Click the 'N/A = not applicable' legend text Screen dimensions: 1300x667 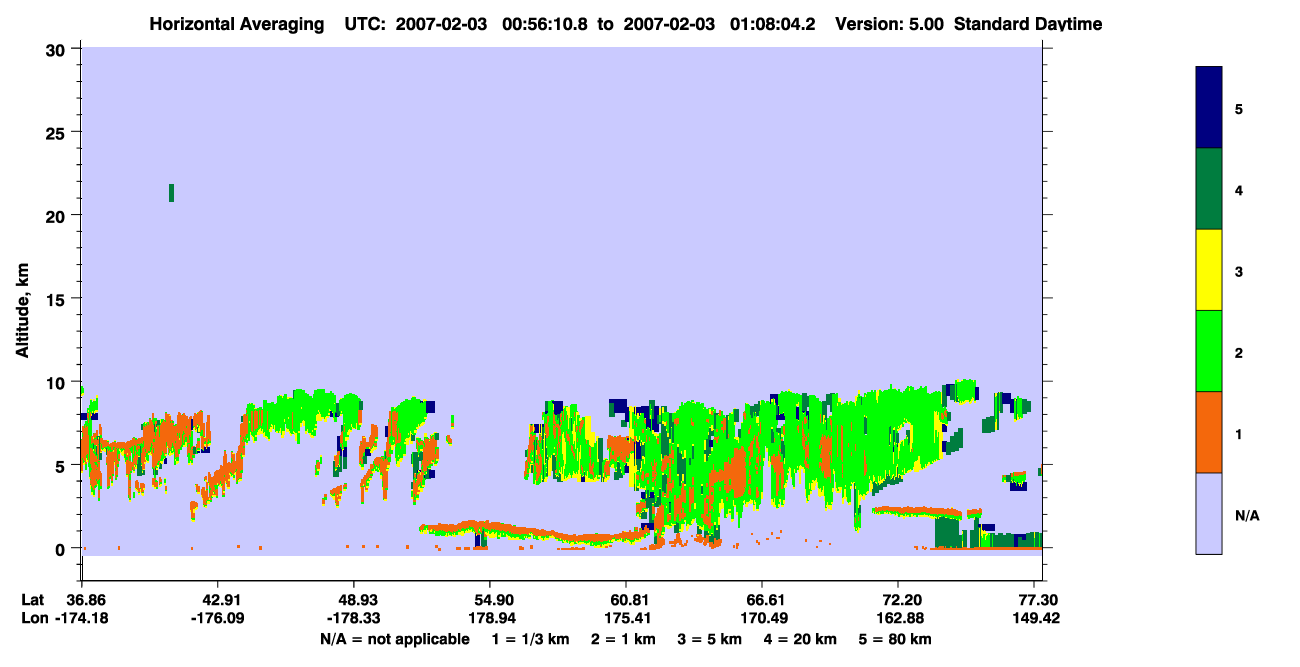395,639
